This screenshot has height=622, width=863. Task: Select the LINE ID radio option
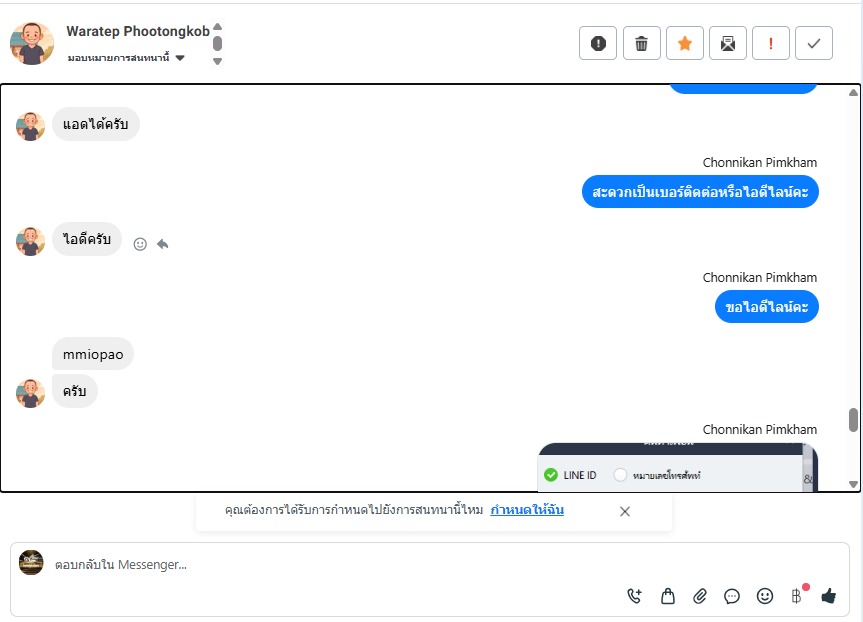(551, 475)
